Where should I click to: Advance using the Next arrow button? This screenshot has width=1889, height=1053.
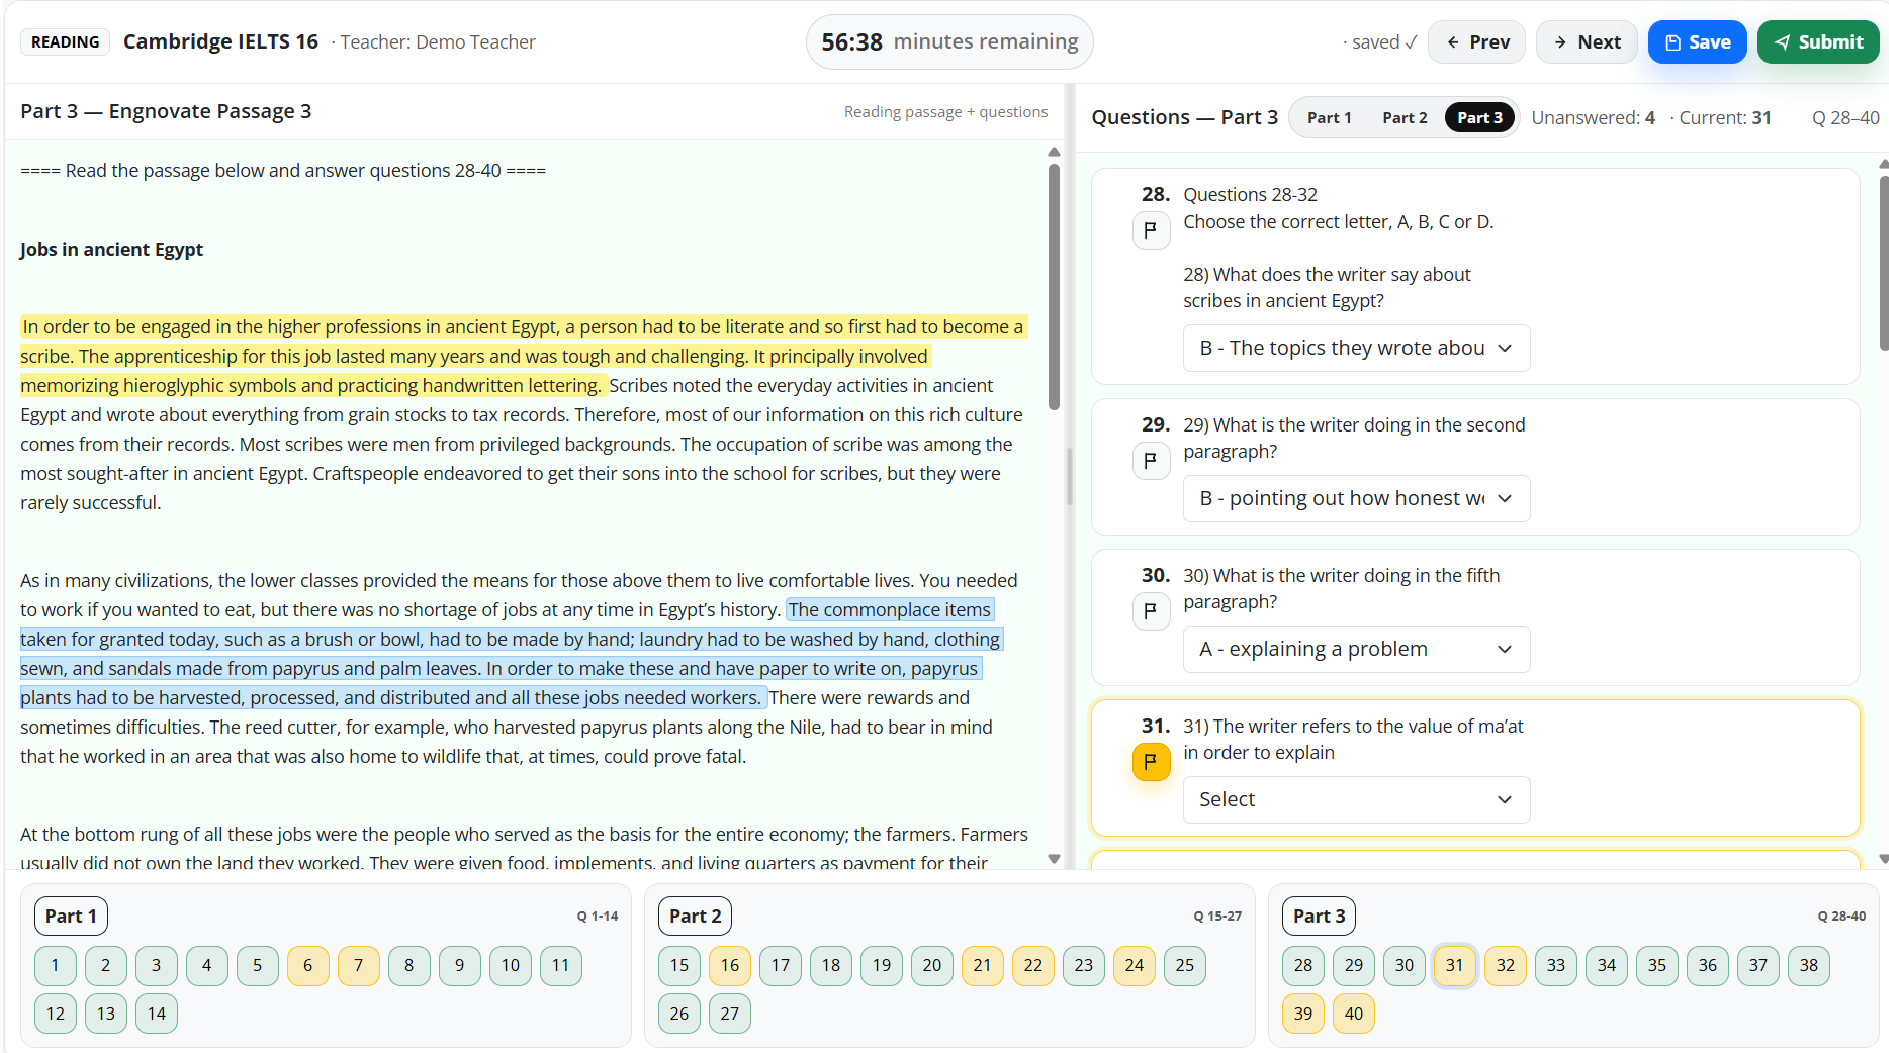(x=1586, y=42)
